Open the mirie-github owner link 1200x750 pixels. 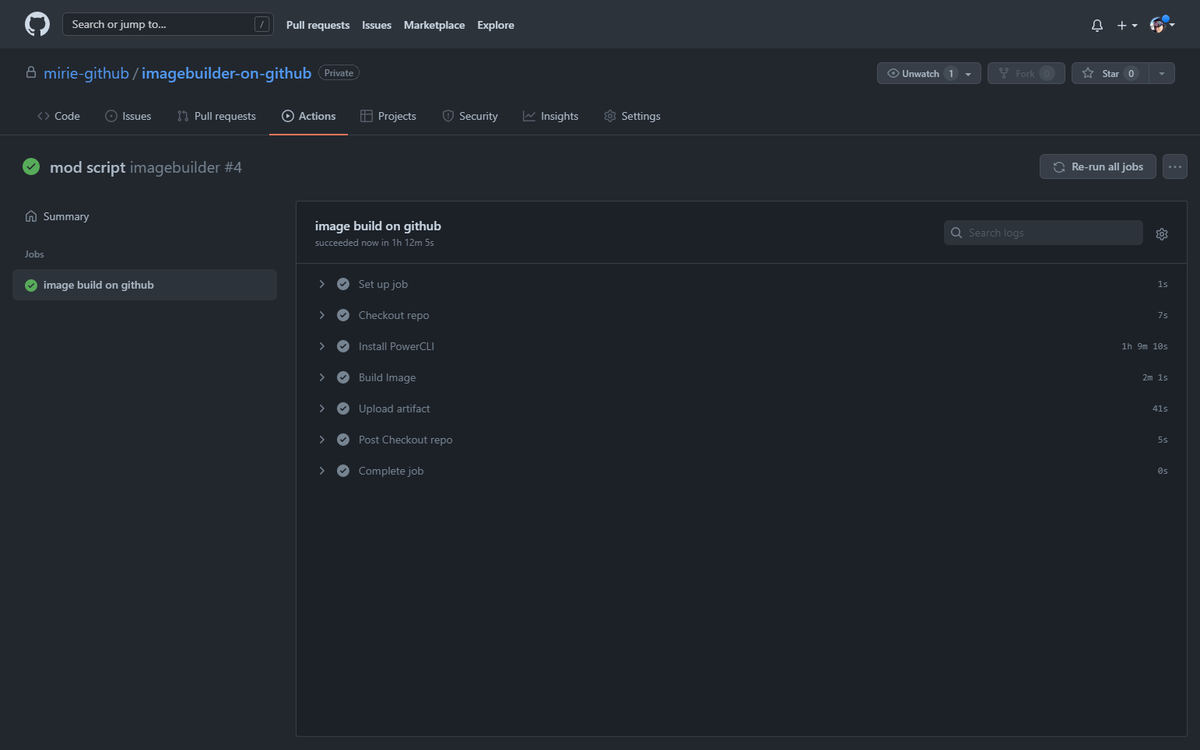(x=86, y=73)
